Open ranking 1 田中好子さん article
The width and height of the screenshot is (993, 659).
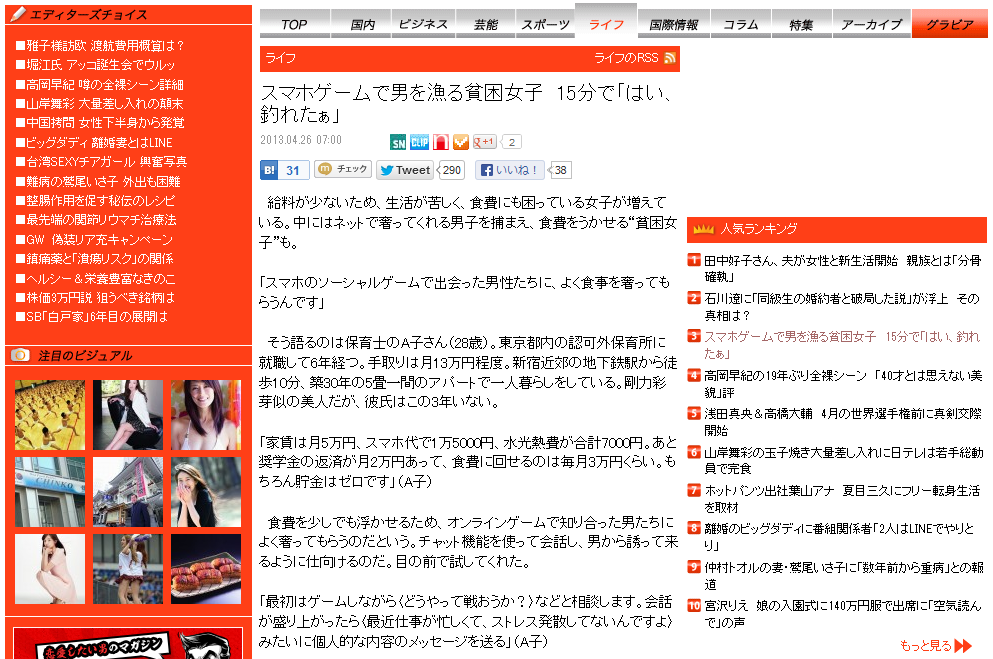842,268
